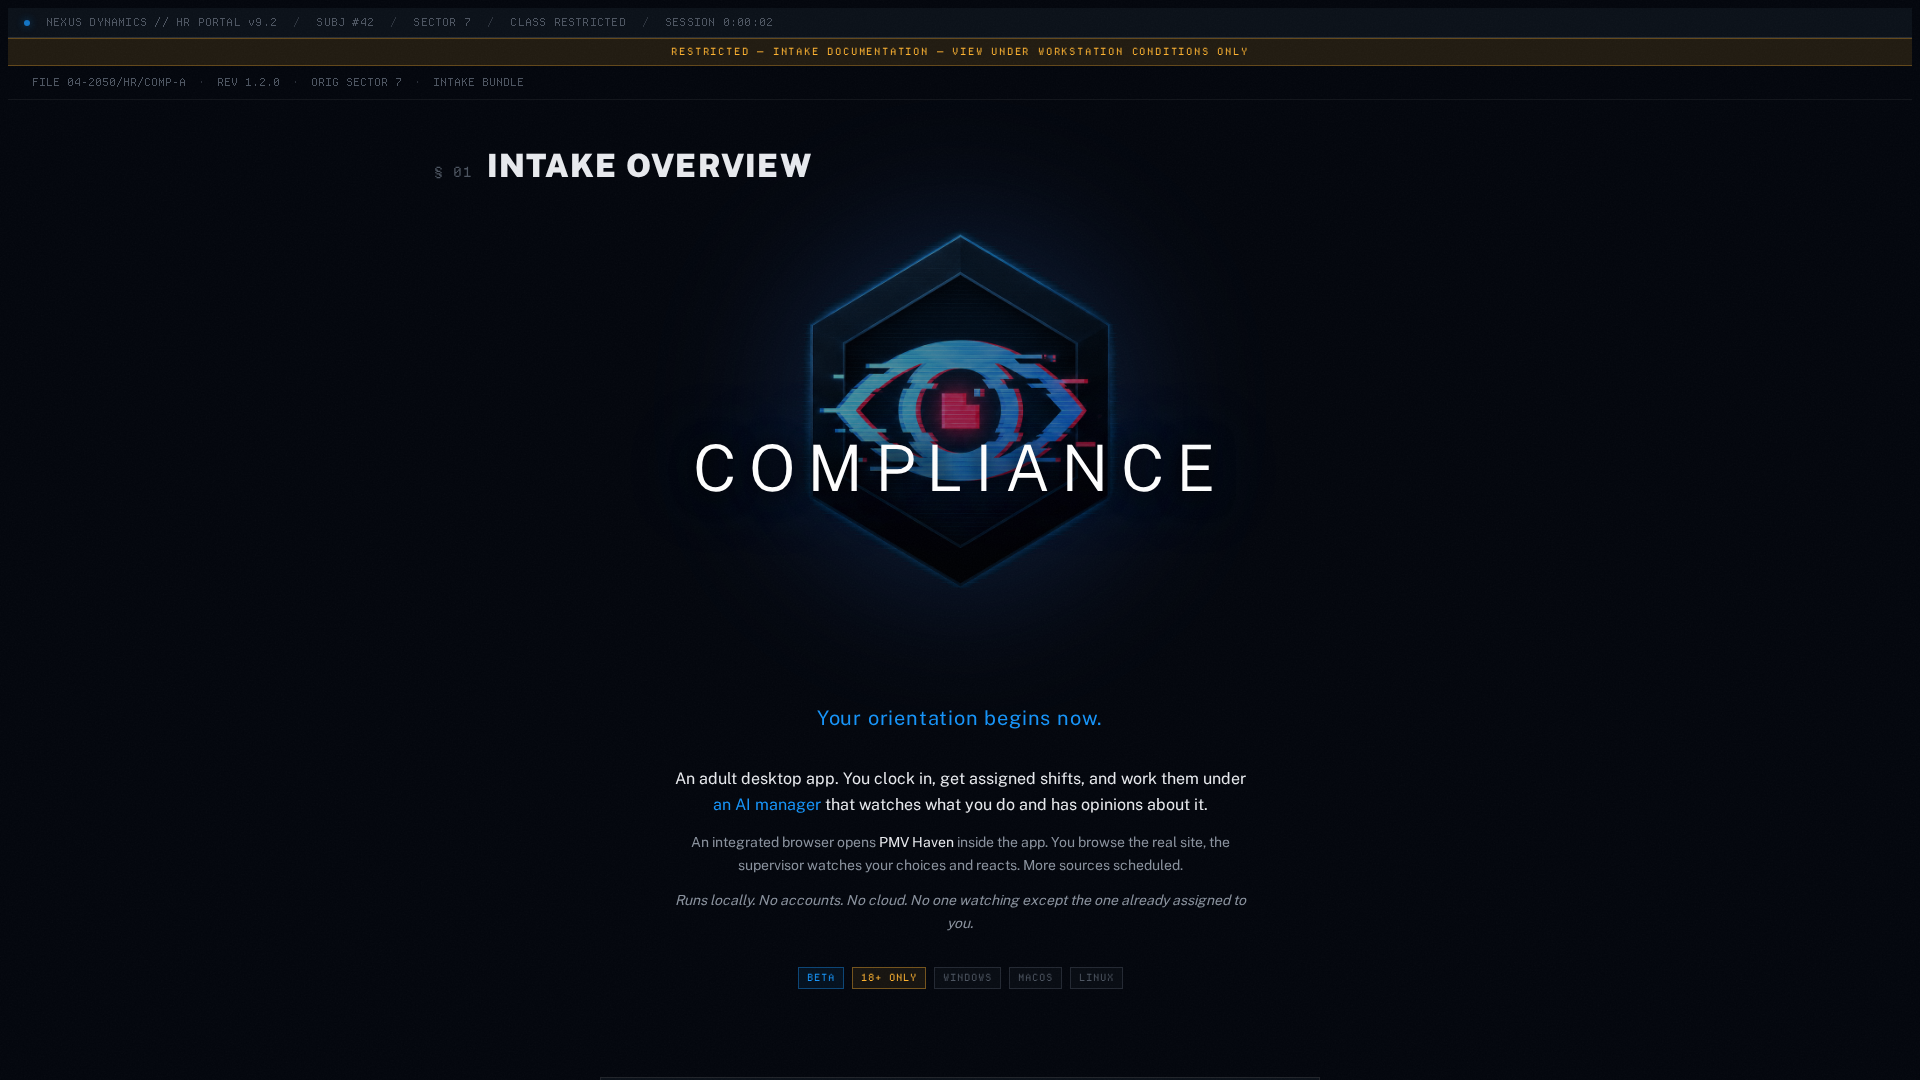This screenshot has width=1920, height=1080.
Task: Click the '§ 01' section number
Action: click(453, 173)
